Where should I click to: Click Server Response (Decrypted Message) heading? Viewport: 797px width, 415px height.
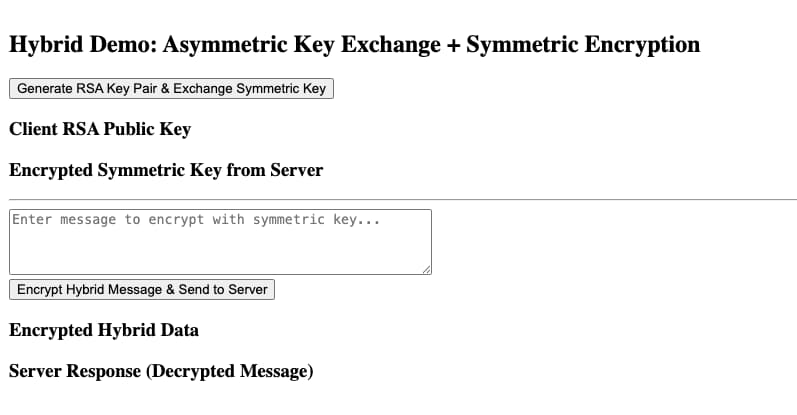click(161, 372)
